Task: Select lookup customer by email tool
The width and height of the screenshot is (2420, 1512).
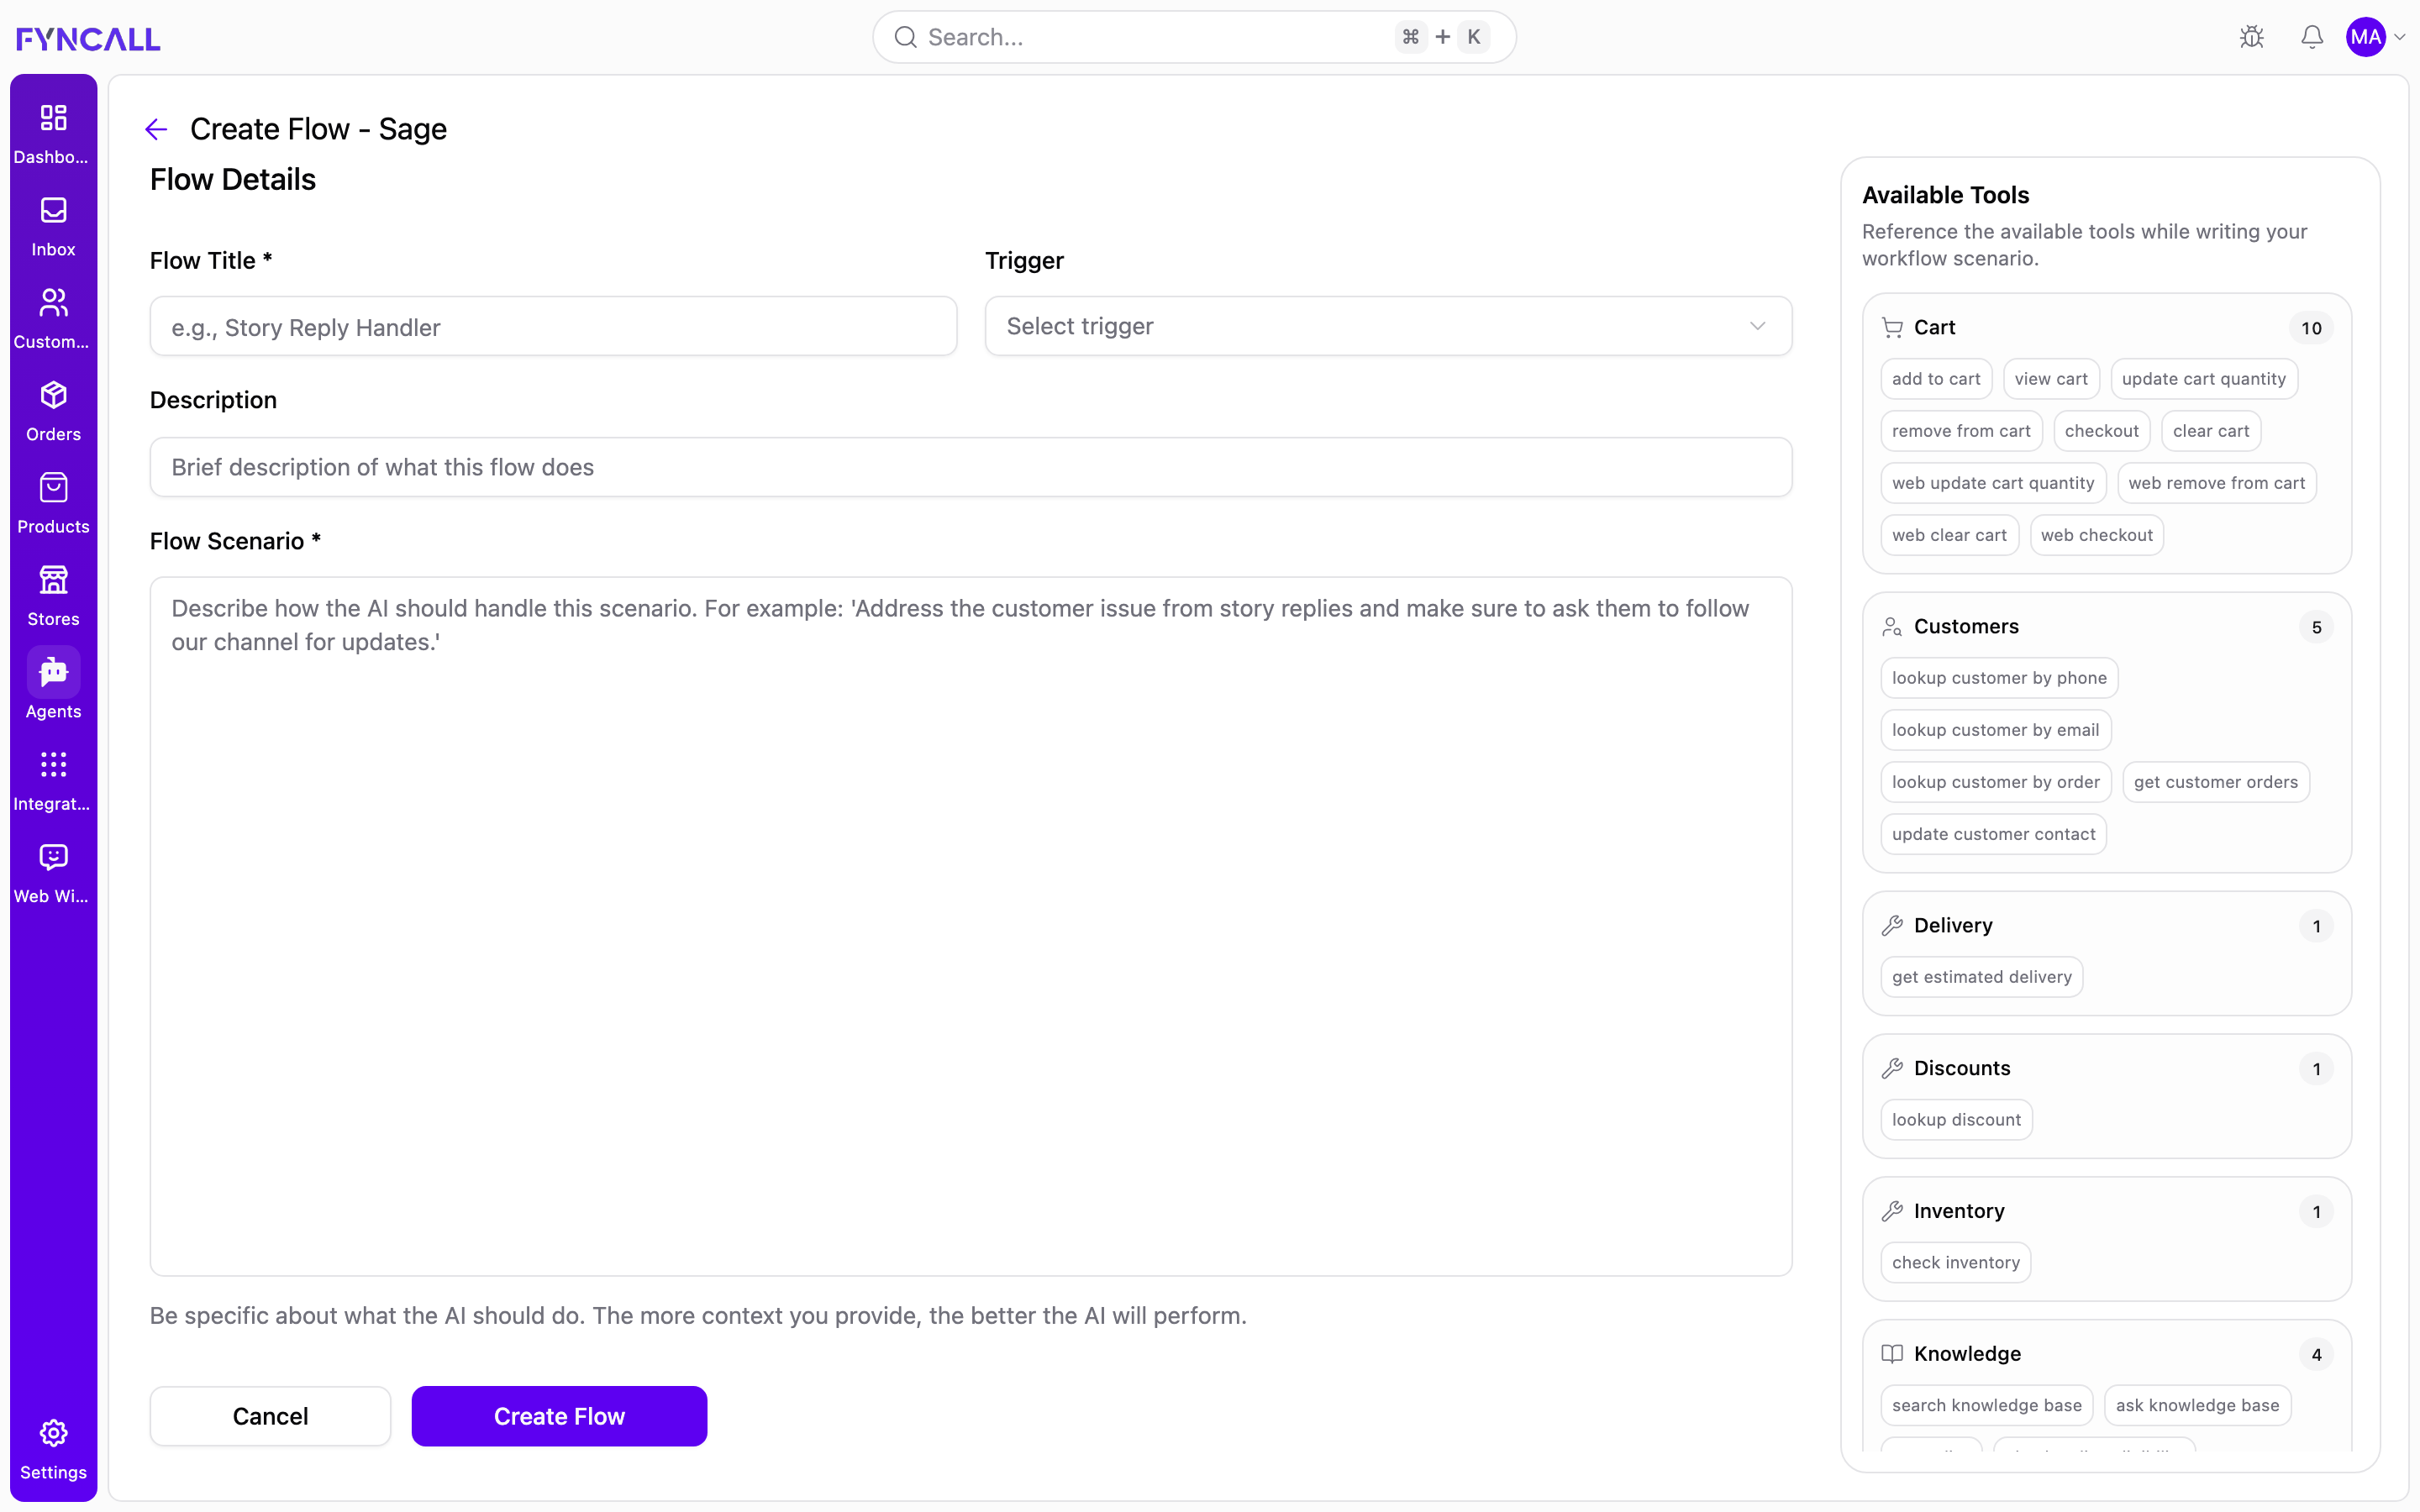Action: pyautogui.click(x=1995, y=730)
